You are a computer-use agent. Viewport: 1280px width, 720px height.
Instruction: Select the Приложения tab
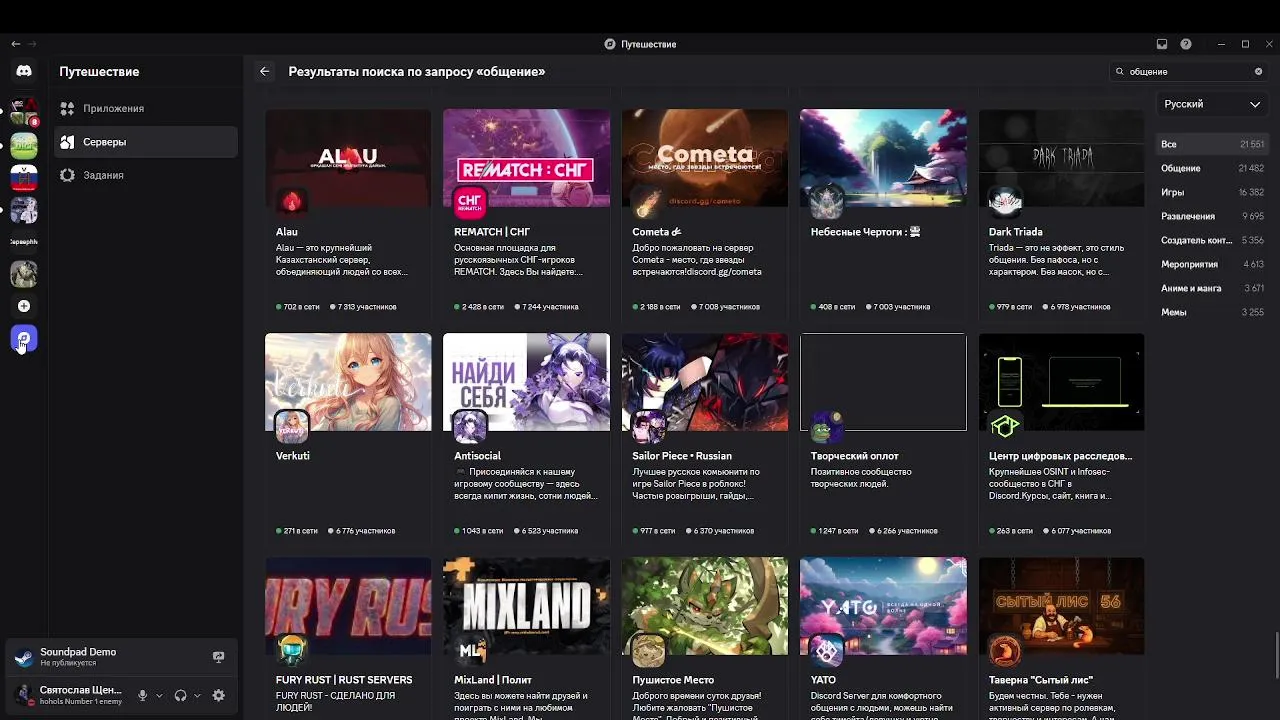[146, 108]
